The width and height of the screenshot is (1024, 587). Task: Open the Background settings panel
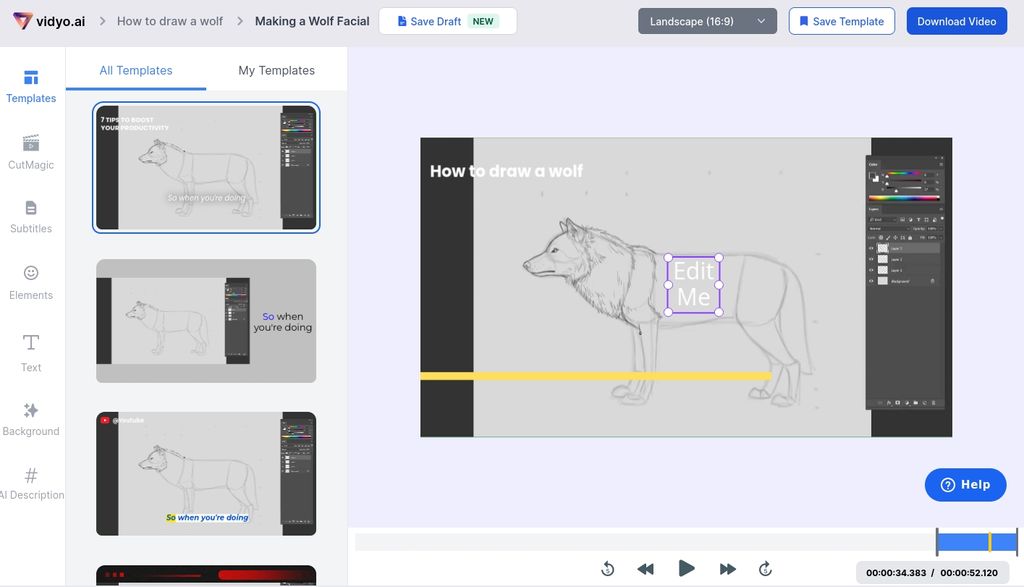[31, 420]
